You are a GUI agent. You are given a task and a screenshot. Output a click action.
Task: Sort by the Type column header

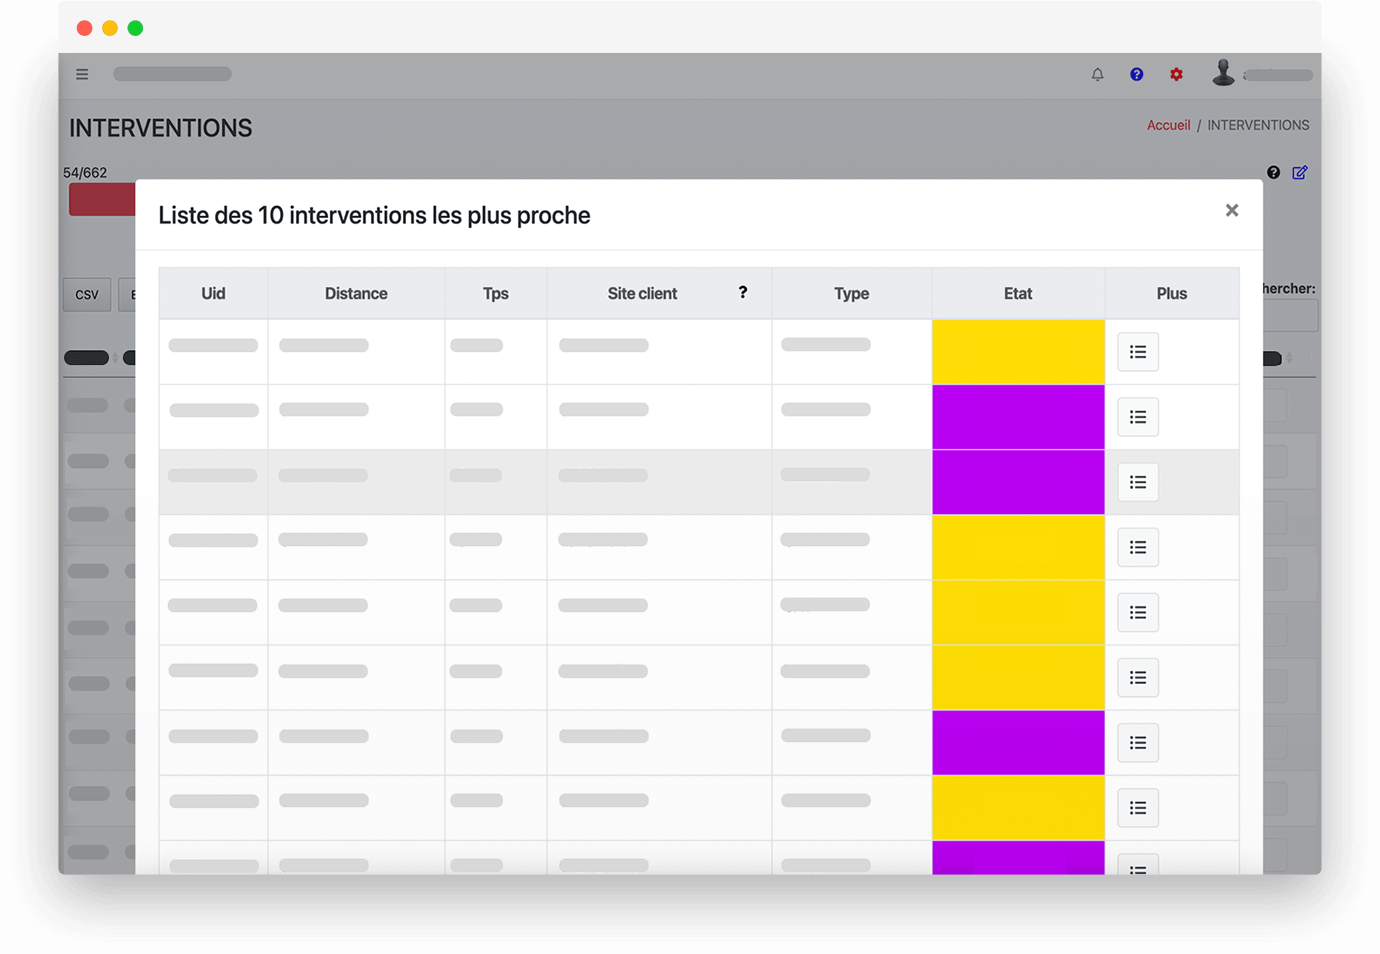coord(852,293)
